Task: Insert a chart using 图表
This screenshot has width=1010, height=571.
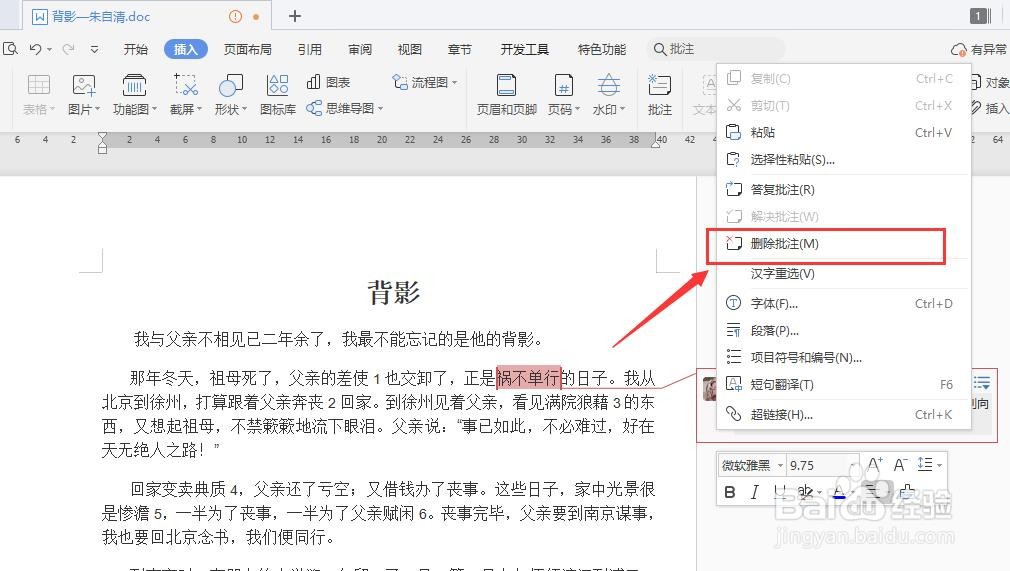Action: 329,82
